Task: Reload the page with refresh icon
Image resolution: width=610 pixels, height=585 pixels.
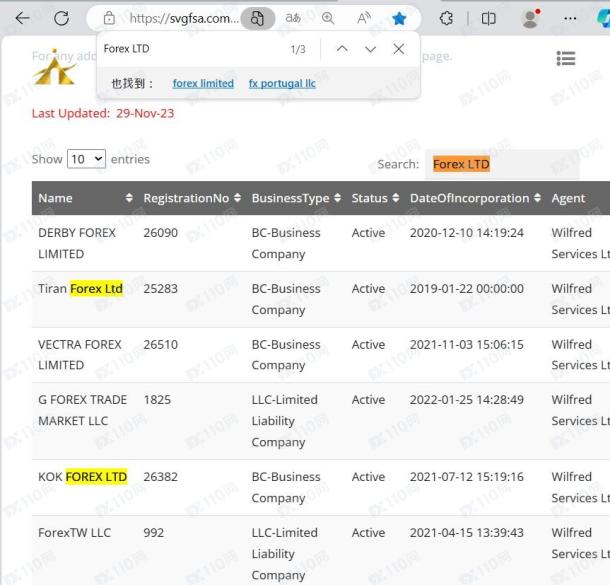Action: click(61, 18)
